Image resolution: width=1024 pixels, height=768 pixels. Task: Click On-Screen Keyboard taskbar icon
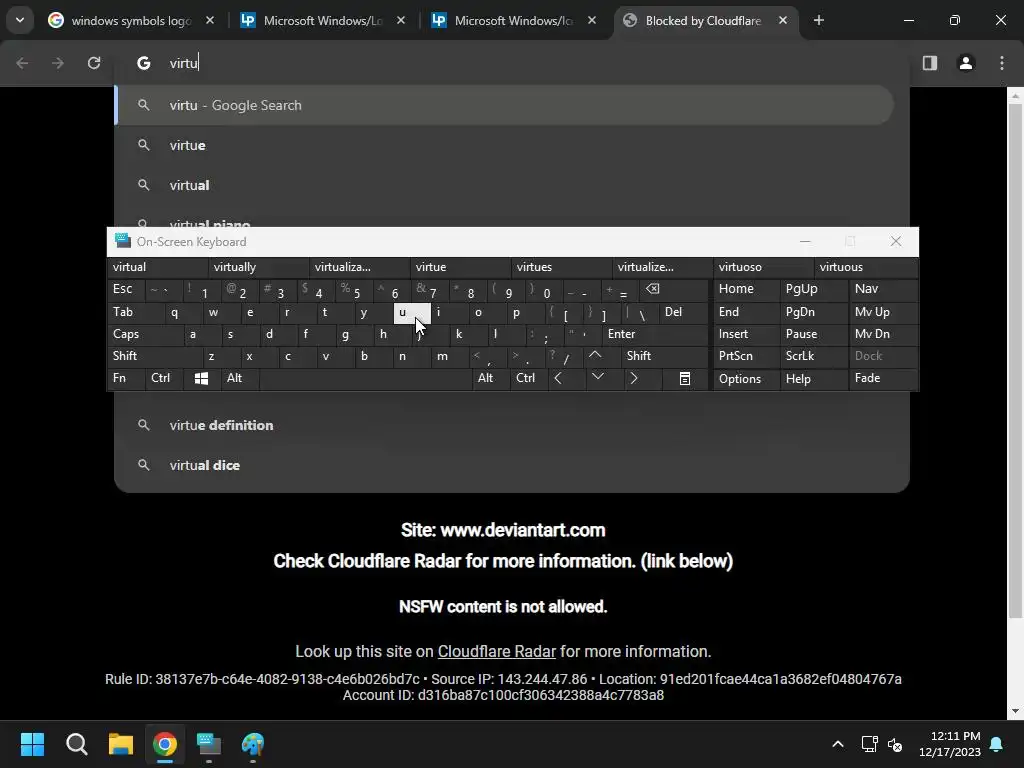(209, 744)
